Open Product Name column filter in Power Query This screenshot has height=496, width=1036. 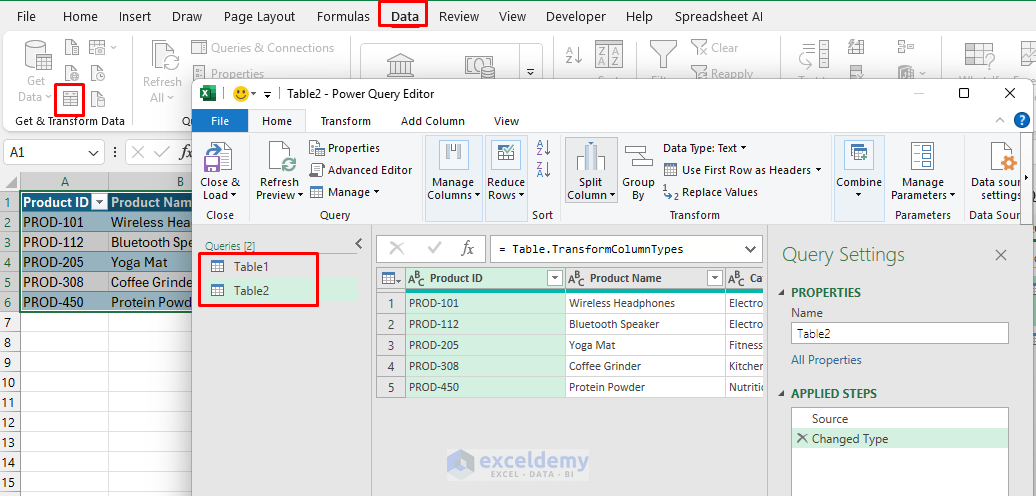715,279
